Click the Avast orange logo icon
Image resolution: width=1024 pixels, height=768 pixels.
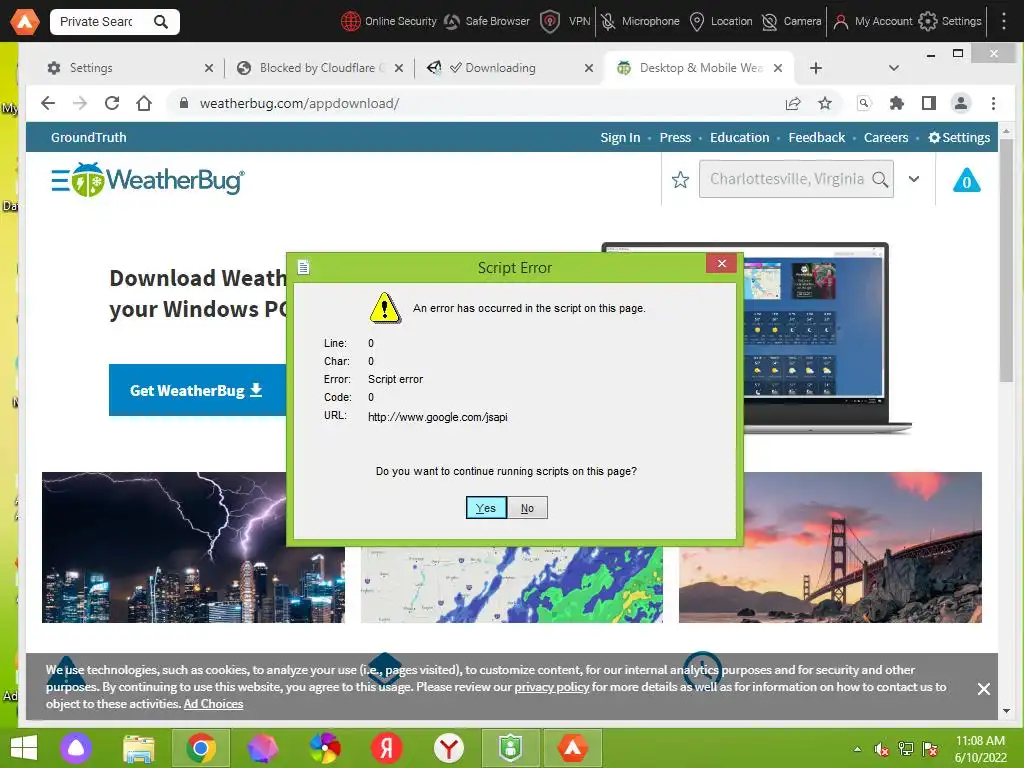tap(24, 22)
